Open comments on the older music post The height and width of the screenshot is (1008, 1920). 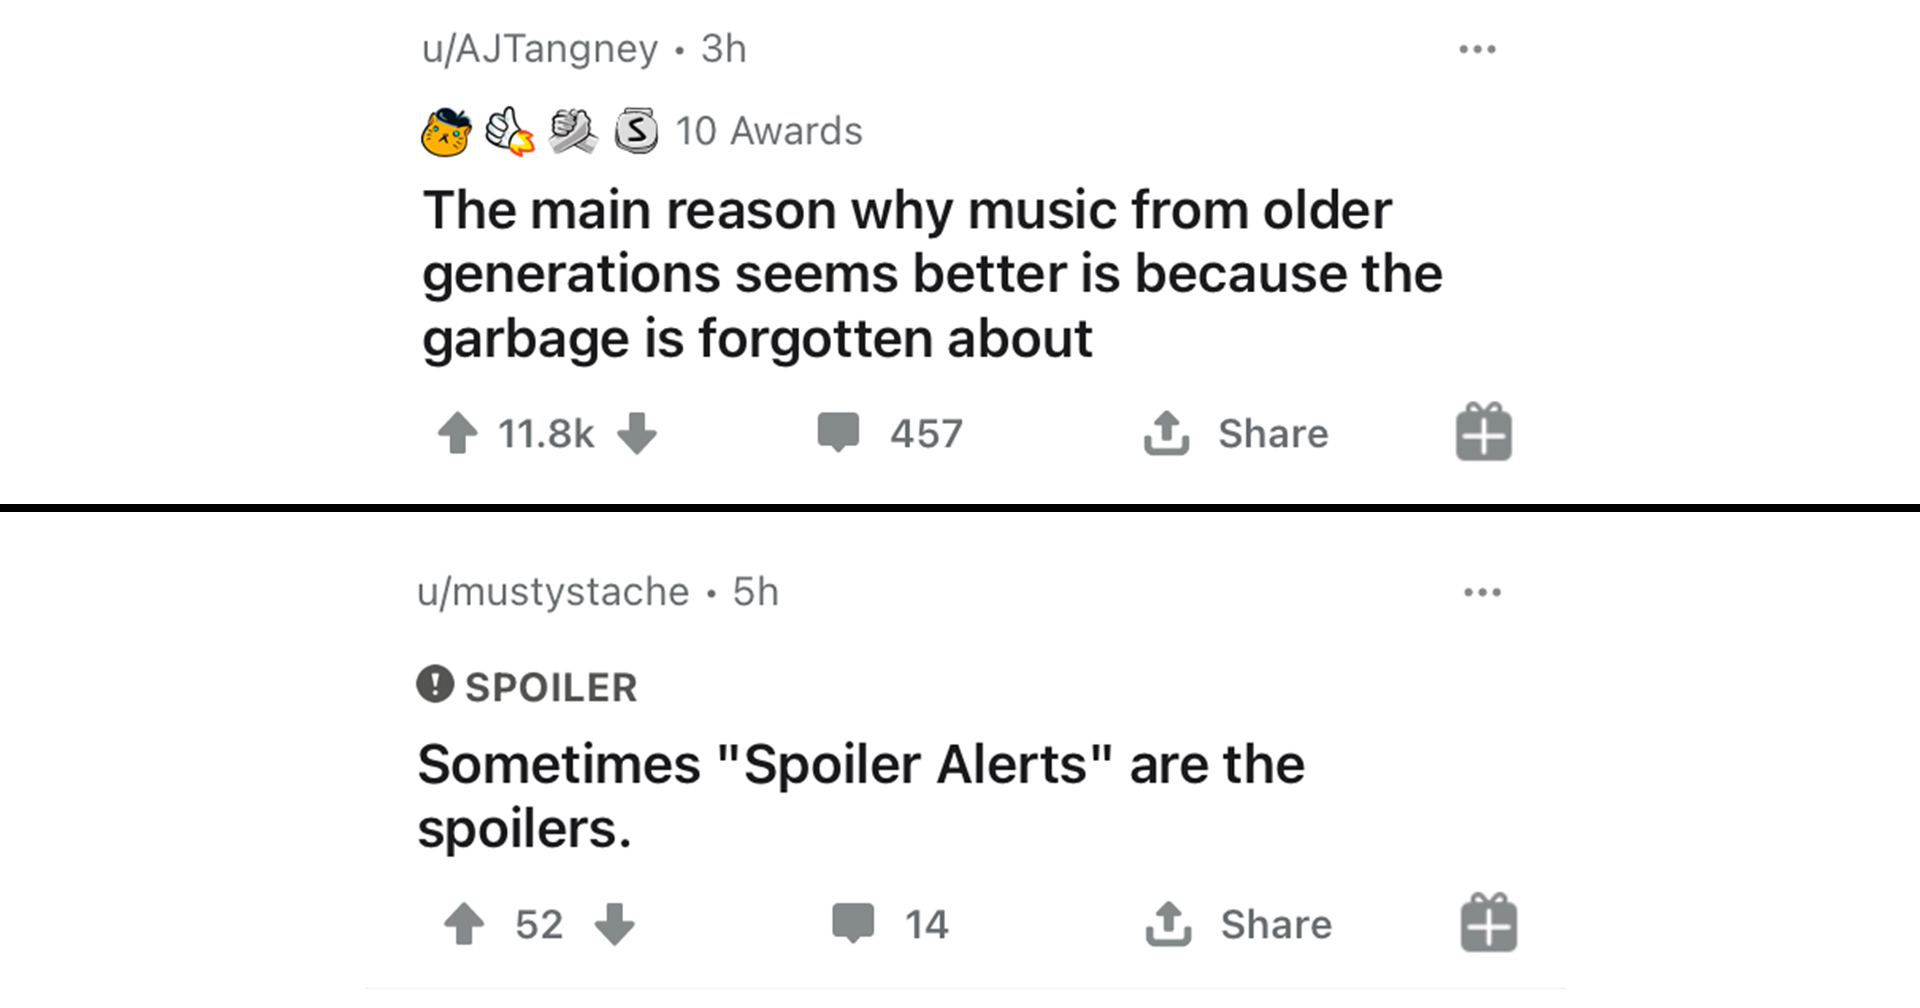(x=838, y=433)
